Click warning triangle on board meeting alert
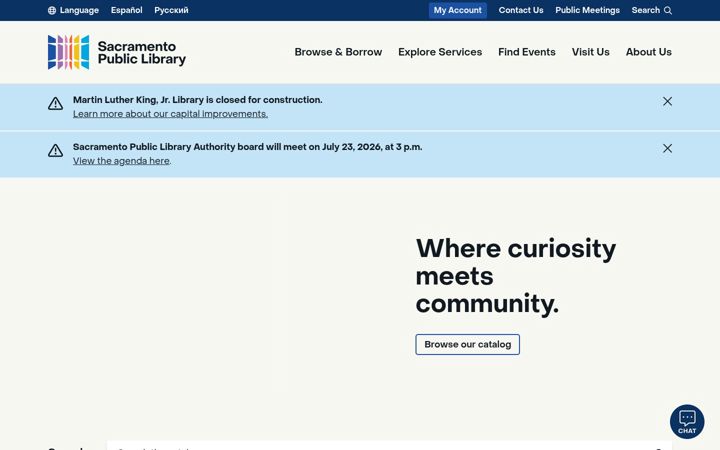720x450 pixels. pos(56,150)
